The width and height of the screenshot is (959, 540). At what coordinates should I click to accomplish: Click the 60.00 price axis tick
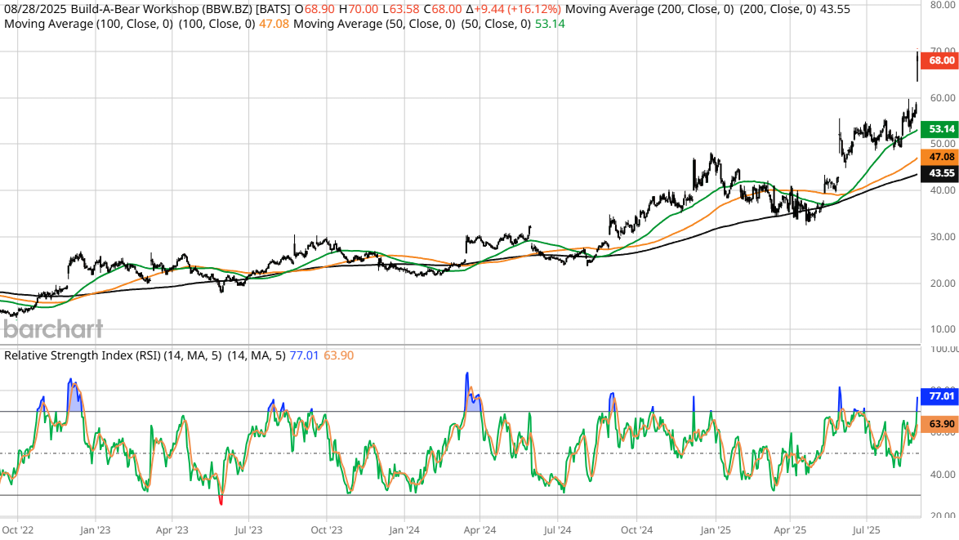942,98
